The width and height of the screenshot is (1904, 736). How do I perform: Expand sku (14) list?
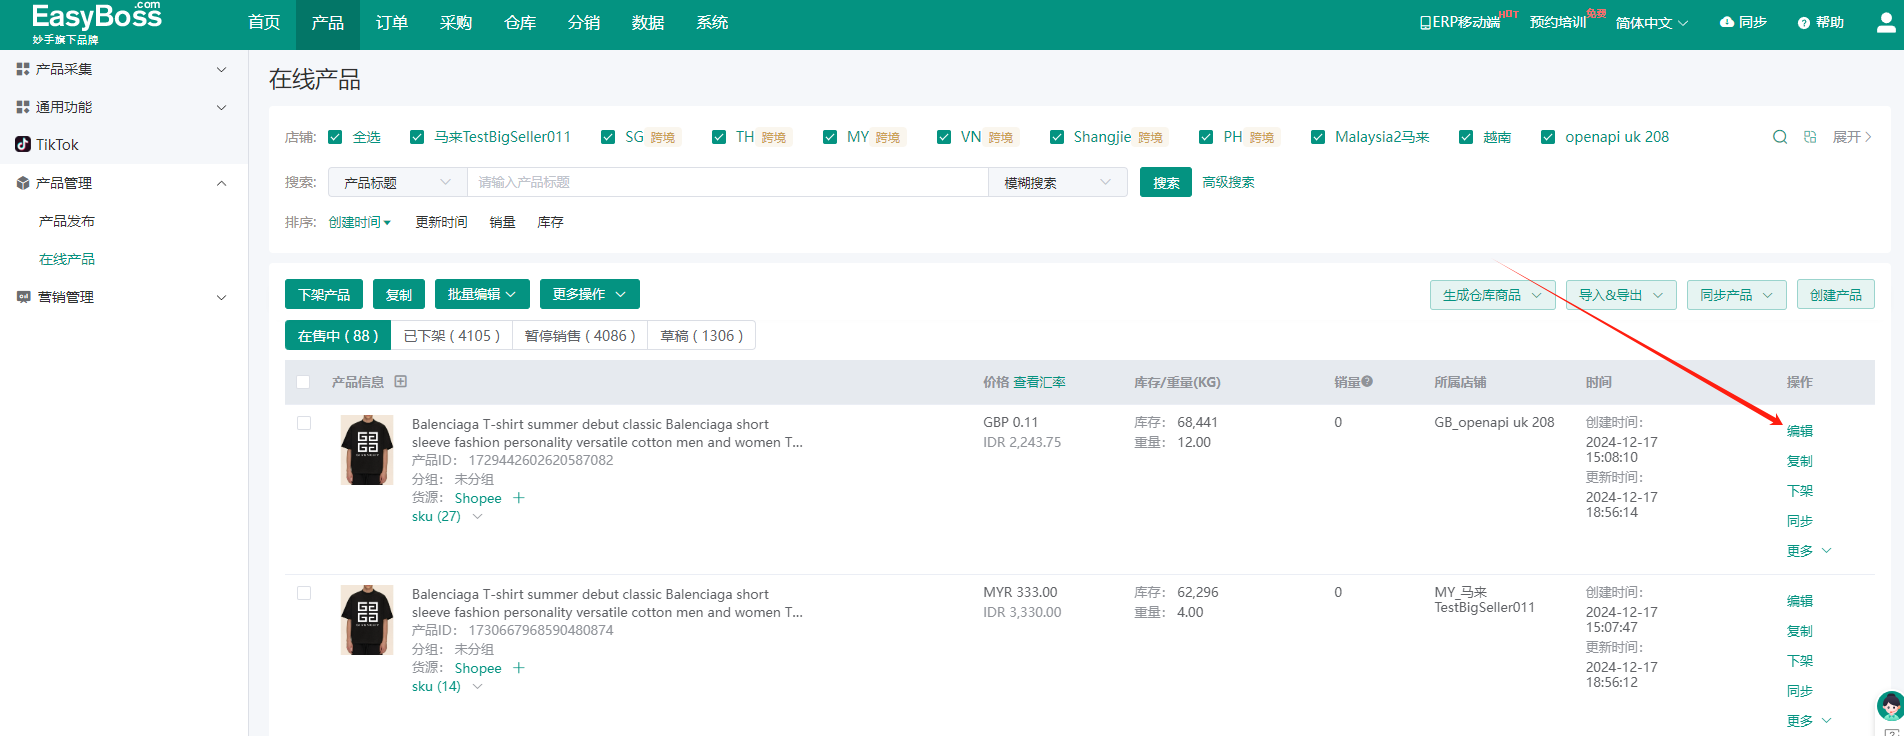click(x=447, y=686)
